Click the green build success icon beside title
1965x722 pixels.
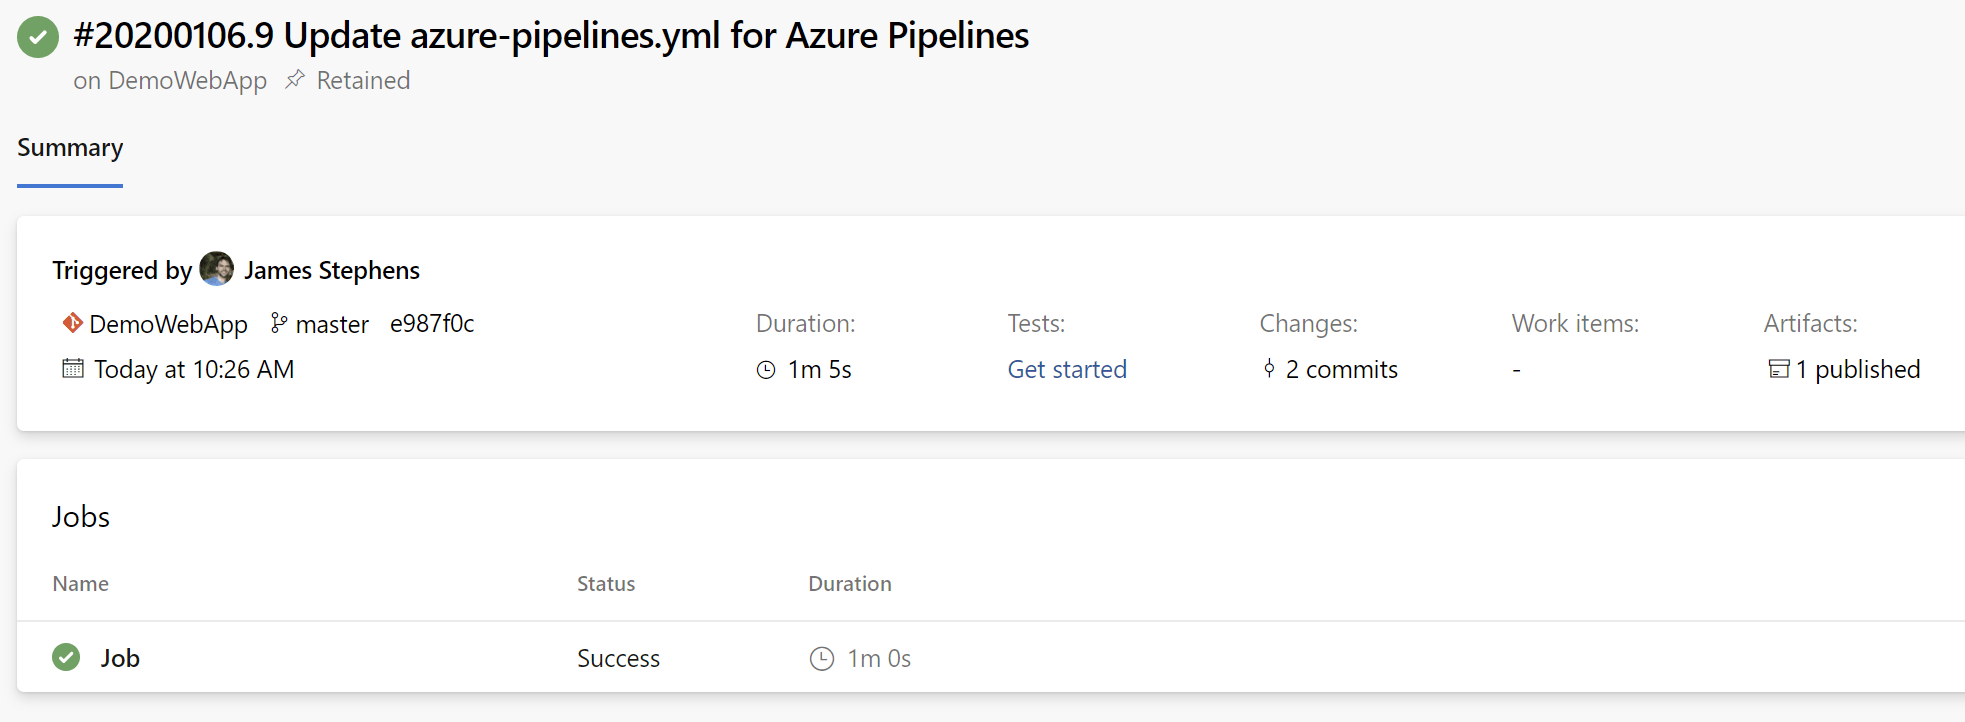(x=38, y=37)
